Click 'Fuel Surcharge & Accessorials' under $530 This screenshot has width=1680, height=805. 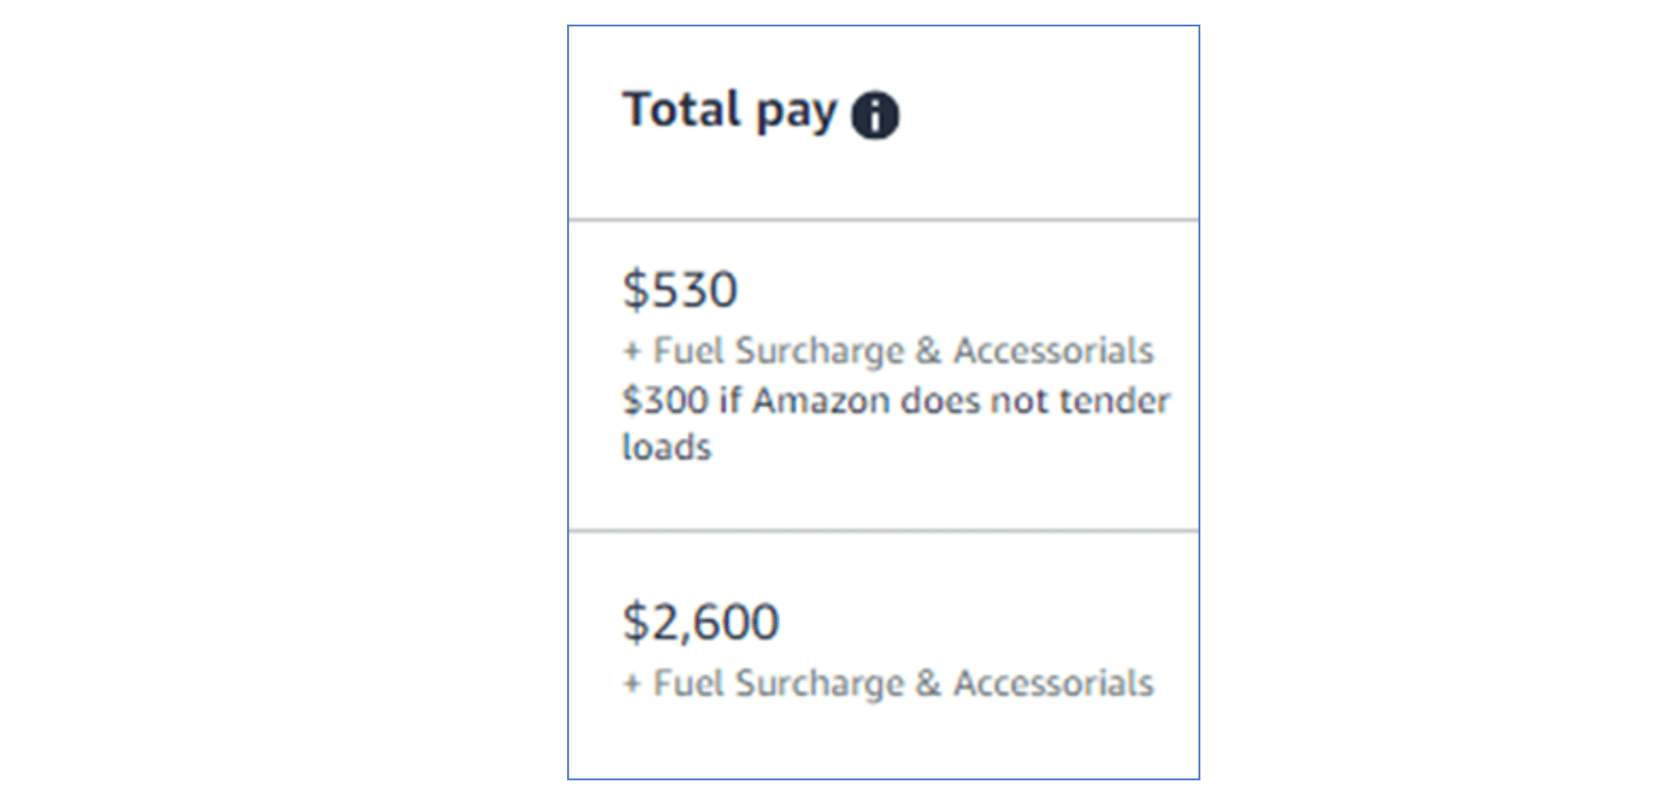click(888, 352)
